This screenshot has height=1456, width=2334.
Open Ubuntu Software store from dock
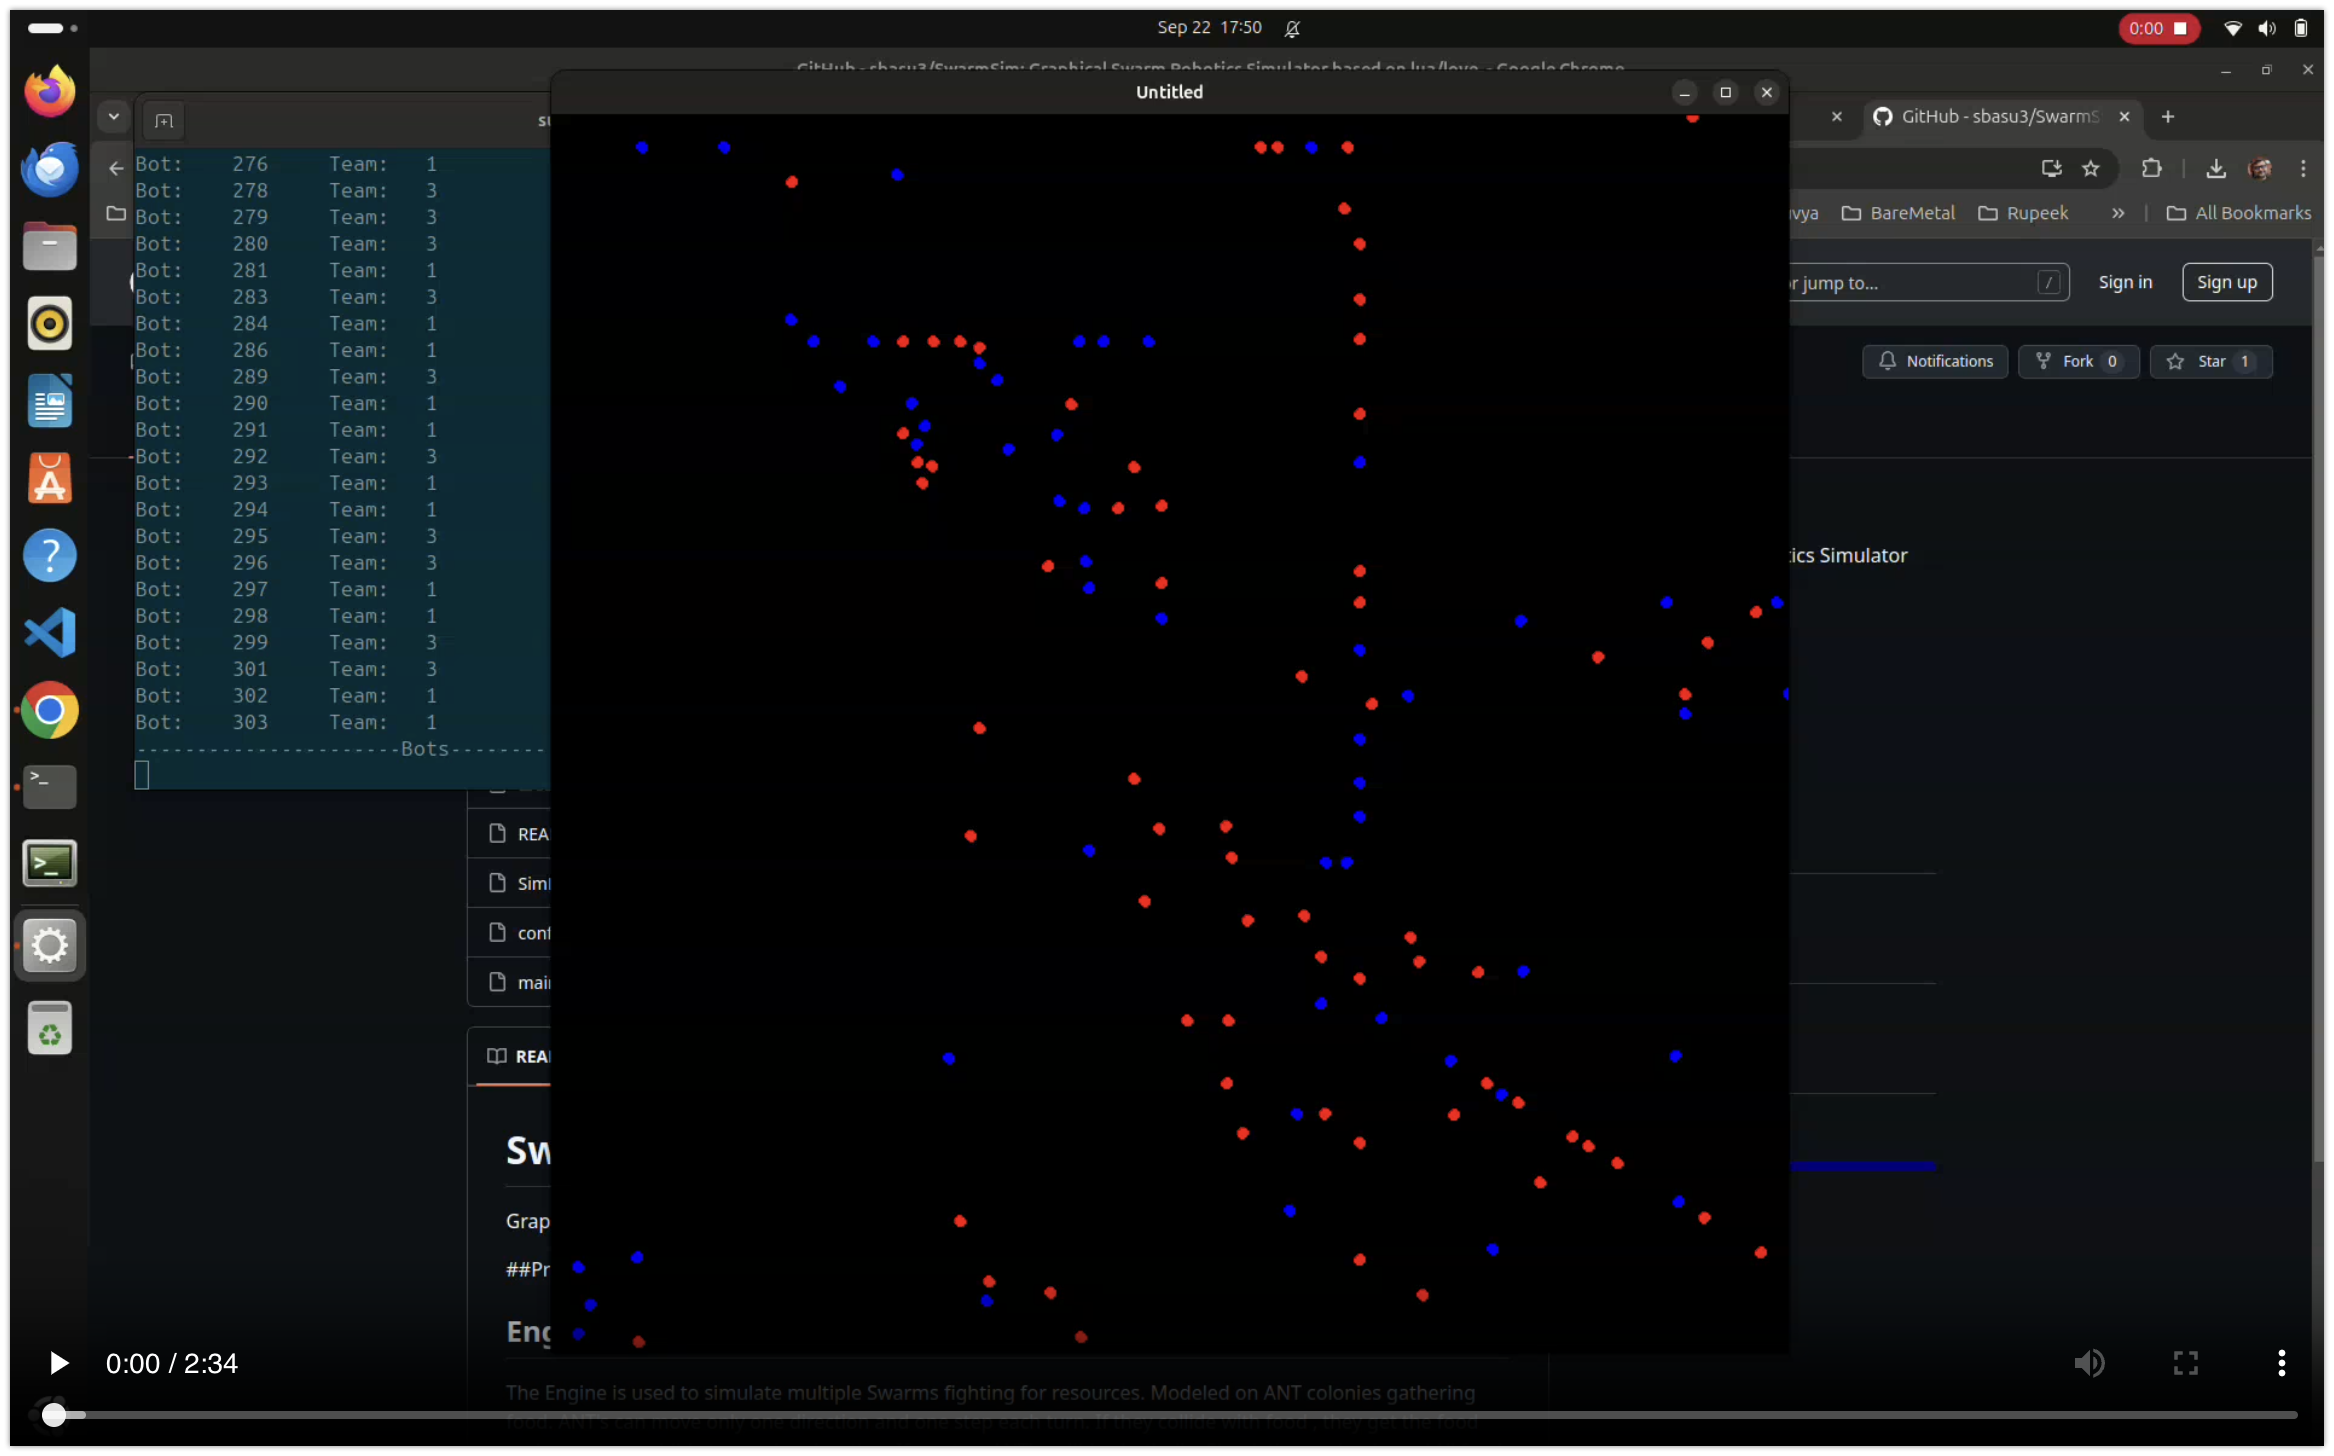pos(49,478)
